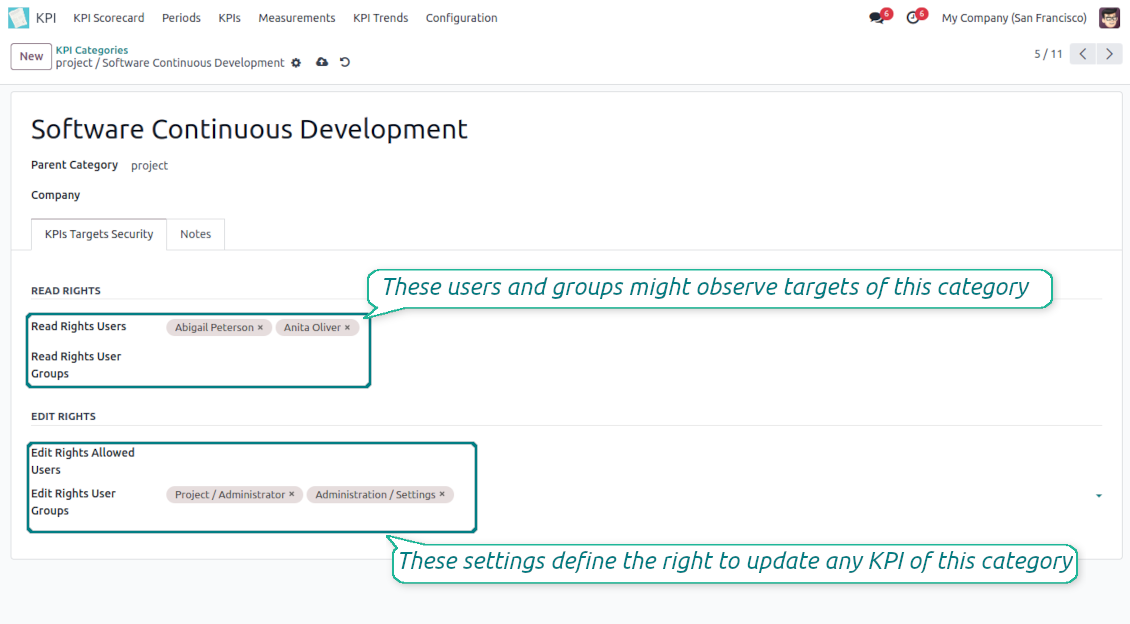Open the gear actions menu

click(x=296, y=63)
